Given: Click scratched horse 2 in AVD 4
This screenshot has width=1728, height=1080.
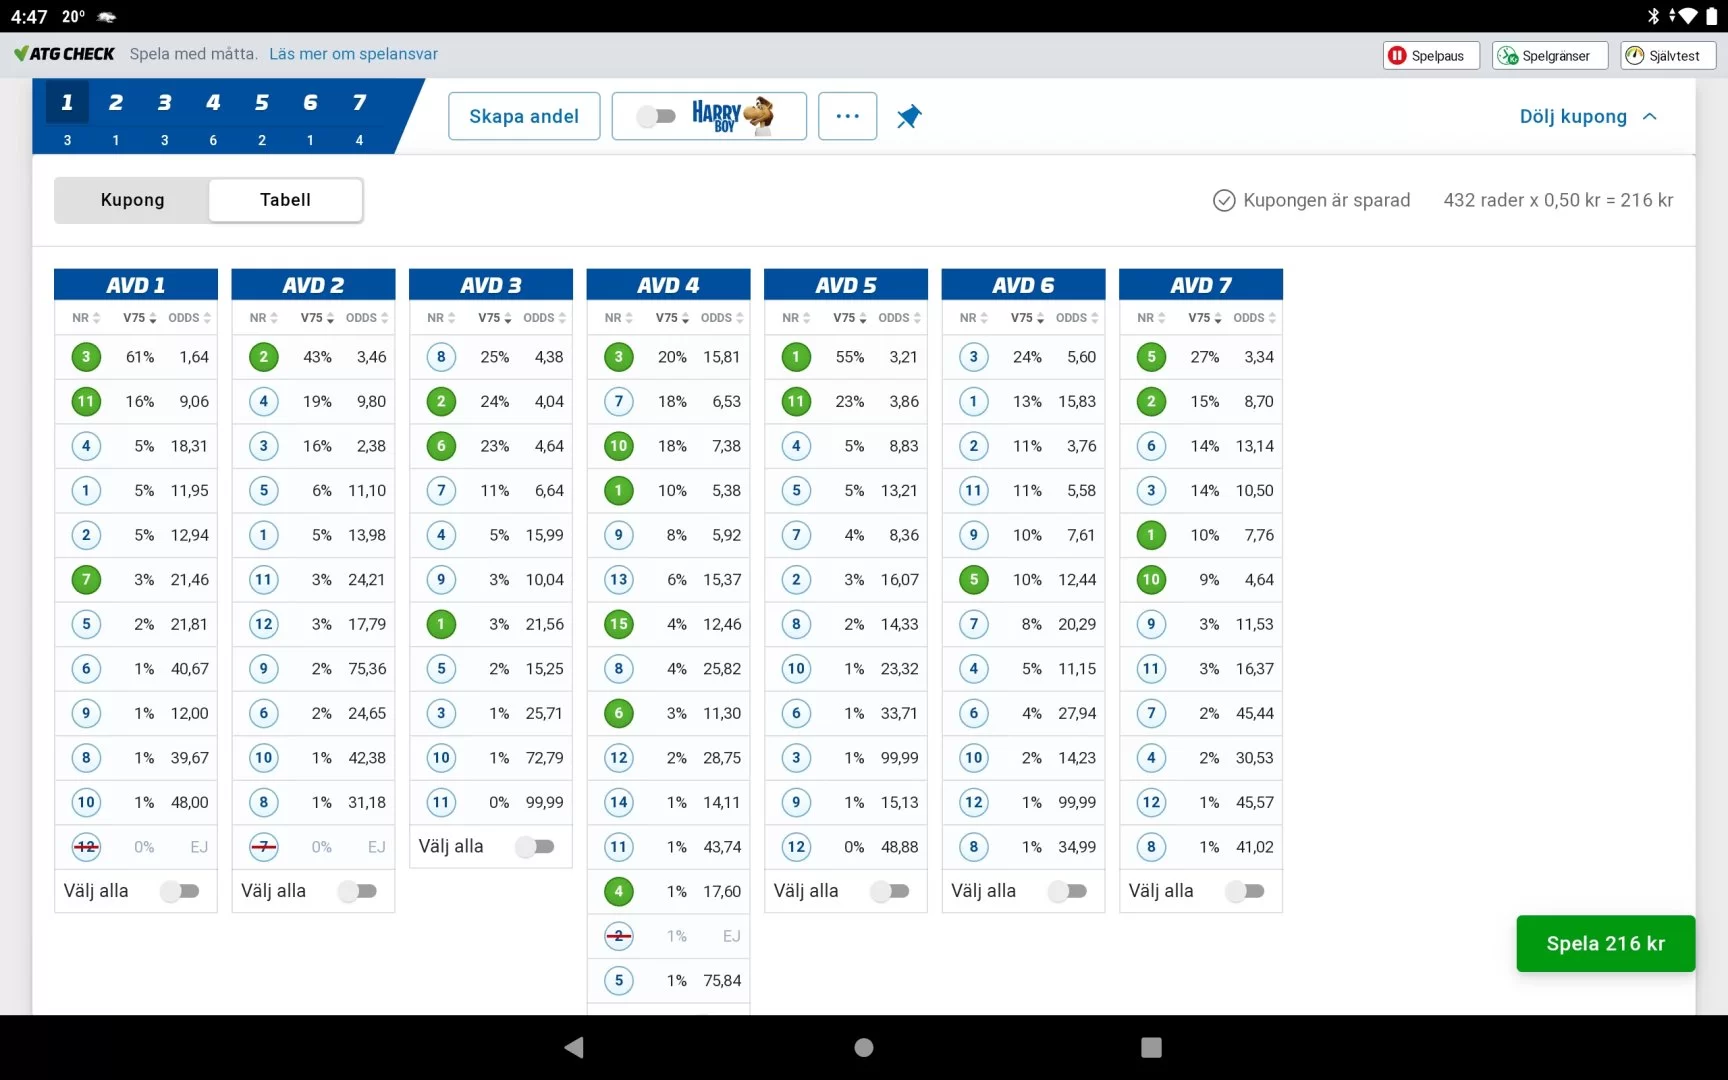Looking at the screenshot, I should click(x=619, y=936).
